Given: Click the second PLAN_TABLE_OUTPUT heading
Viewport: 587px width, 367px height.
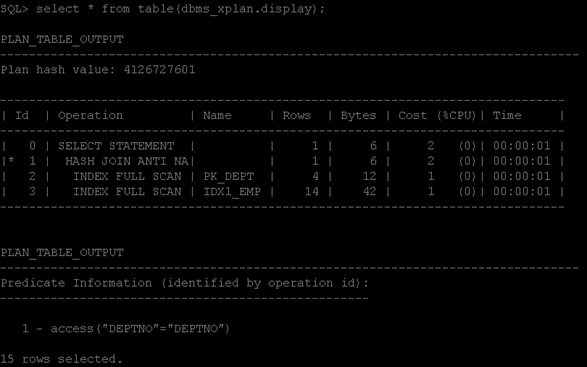Looking at the screenshot, I should click(62, 252).
